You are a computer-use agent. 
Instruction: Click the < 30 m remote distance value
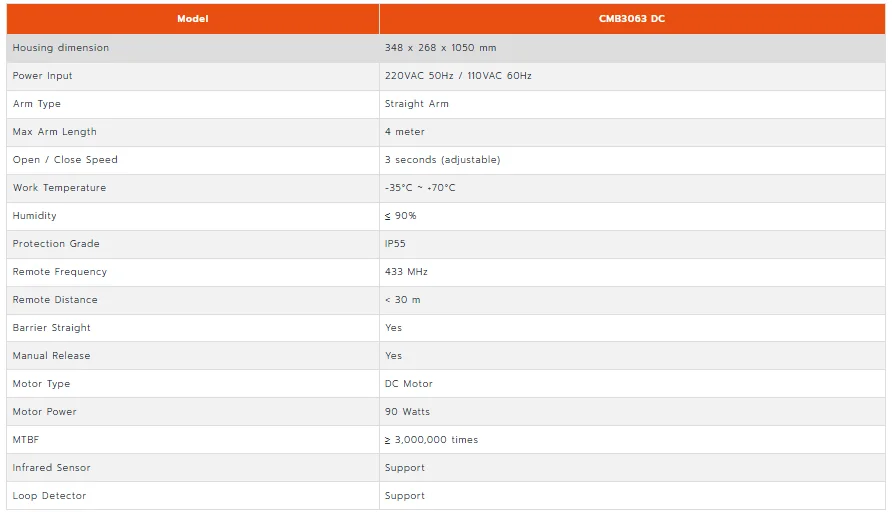[403, 300]
